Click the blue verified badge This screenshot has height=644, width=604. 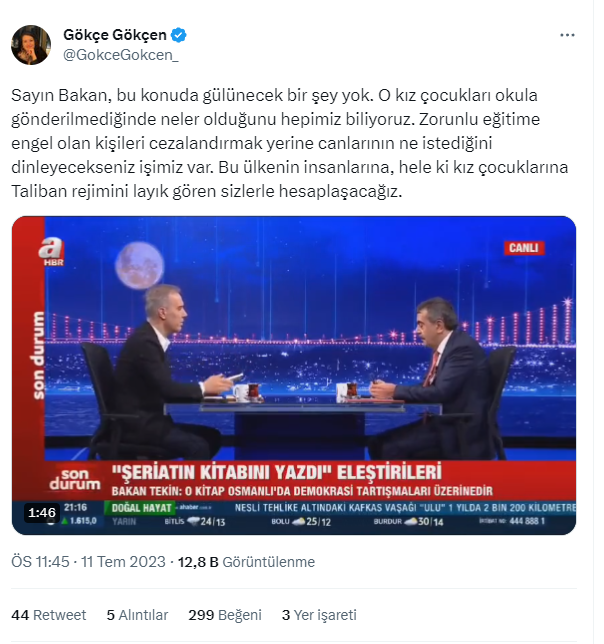coord(178,35)
